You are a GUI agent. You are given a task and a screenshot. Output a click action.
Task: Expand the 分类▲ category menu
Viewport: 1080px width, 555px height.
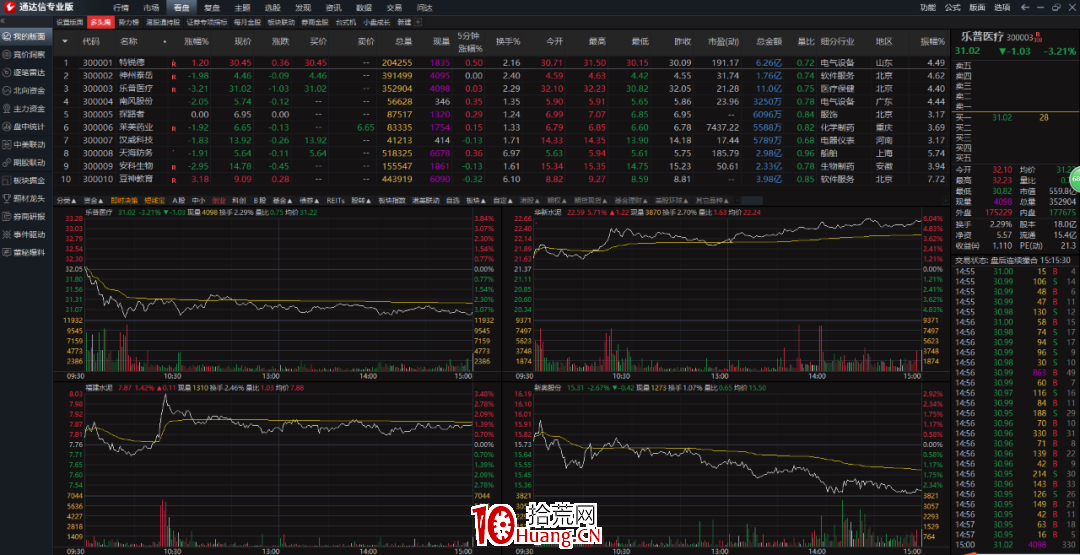[x=64, y=200]
